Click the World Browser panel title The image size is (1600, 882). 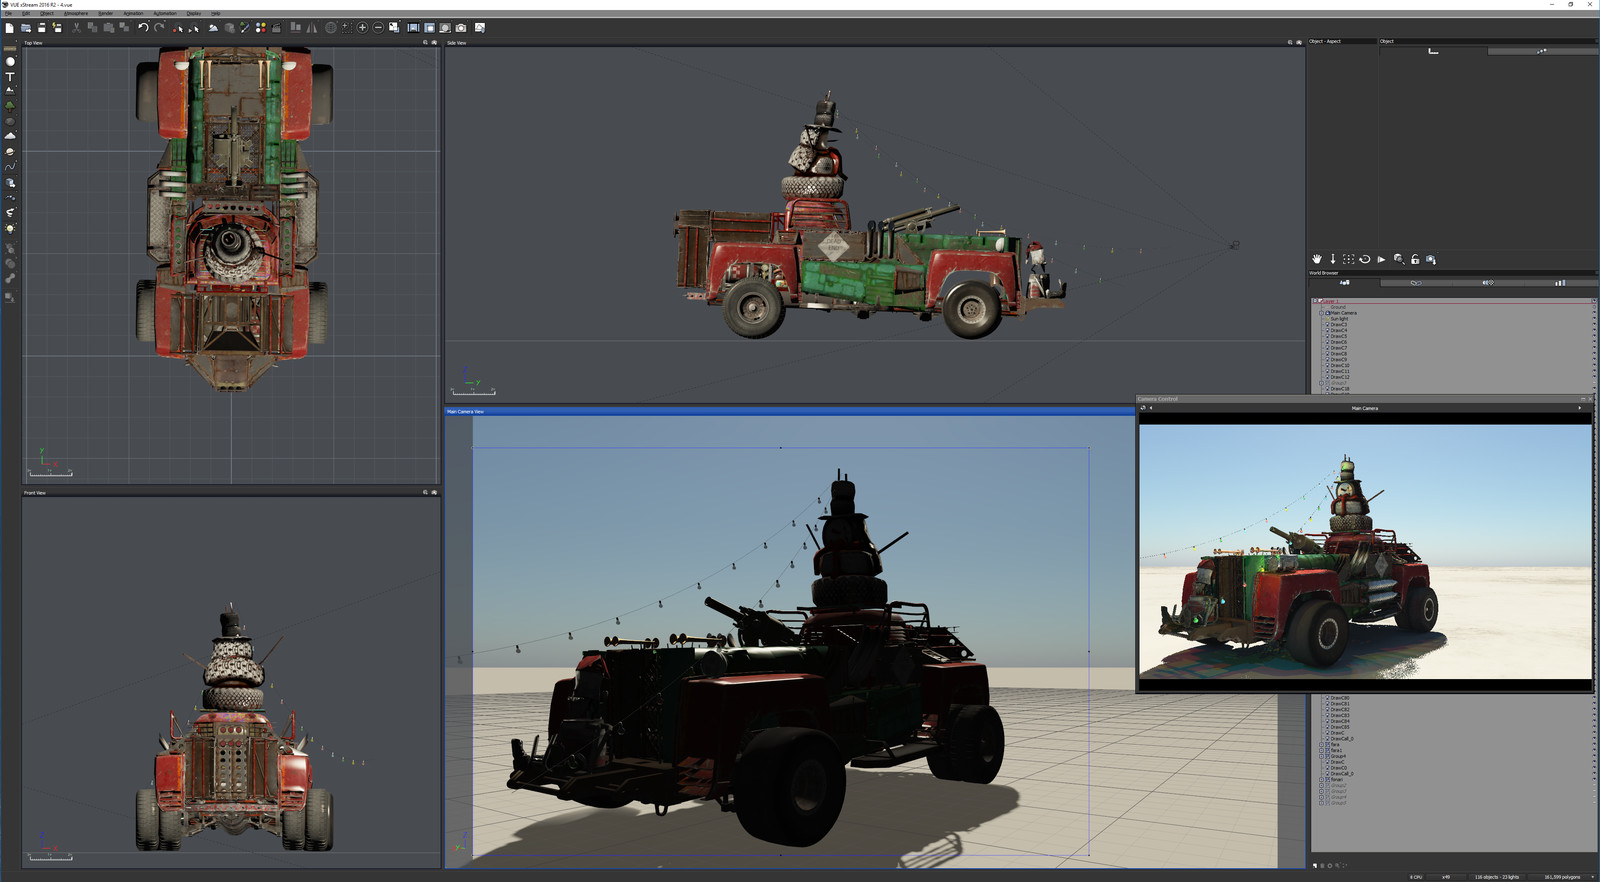click(1324, 273)
